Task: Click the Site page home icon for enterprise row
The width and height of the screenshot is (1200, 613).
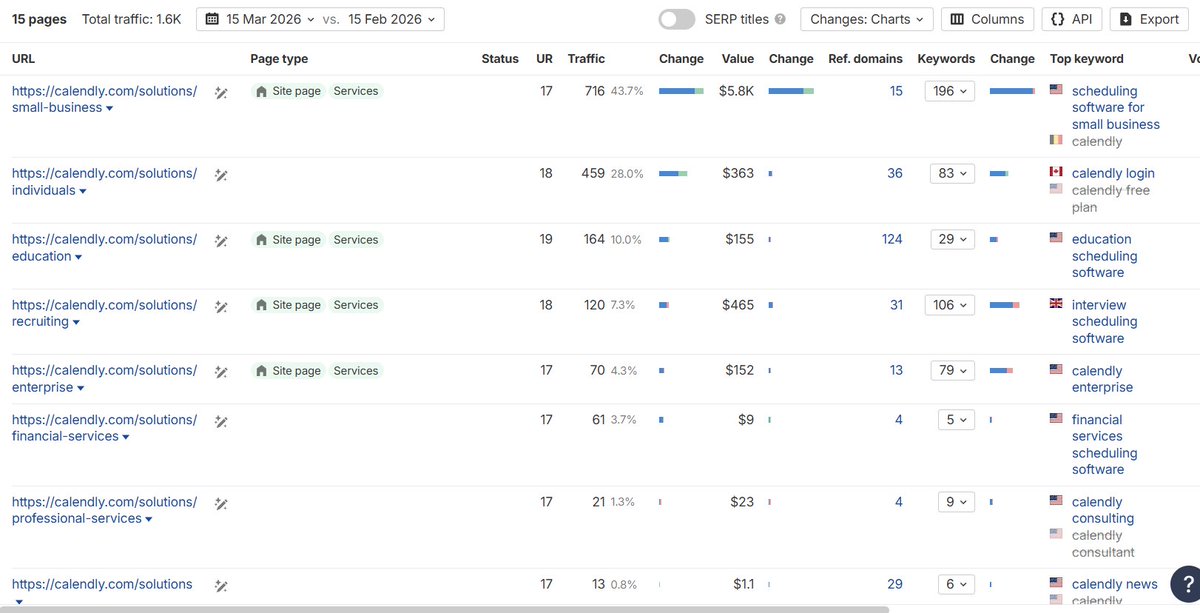Action: [x=262, y=371]
